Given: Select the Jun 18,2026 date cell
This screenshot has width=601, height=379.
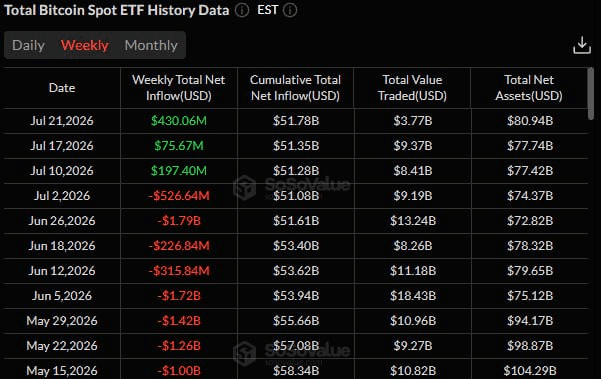Looking at the screenshot, I should coord(62,246).
